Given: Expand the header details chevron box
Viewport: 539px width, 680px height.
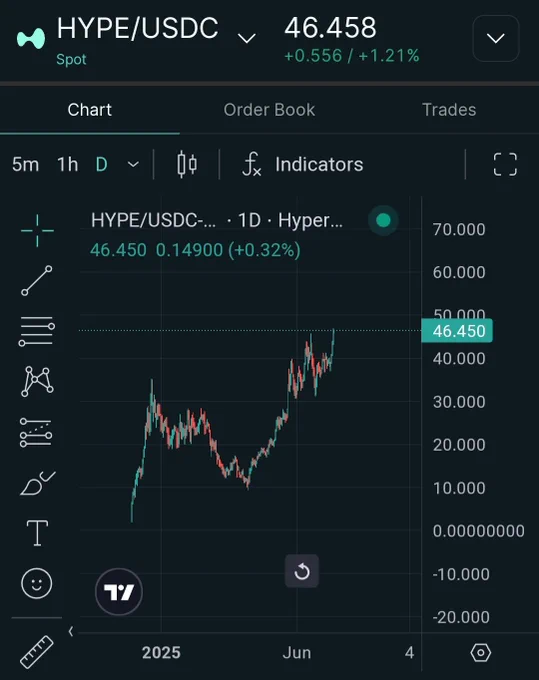Looking at the screenshot, I should click(x=496, y=38).
